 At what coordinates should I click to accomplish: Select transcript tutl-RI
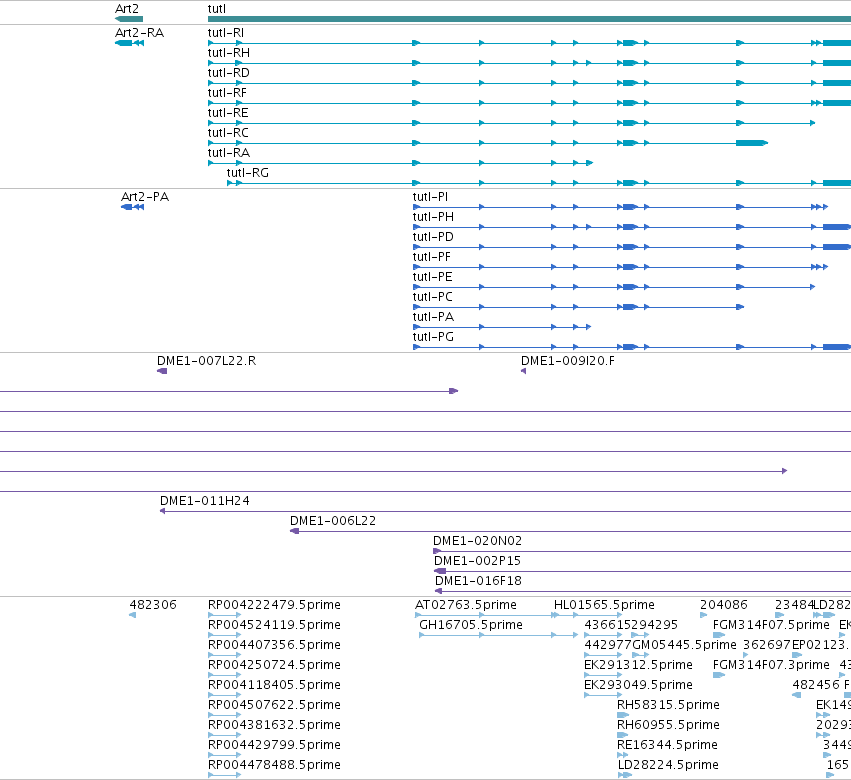tap(226, 33)
